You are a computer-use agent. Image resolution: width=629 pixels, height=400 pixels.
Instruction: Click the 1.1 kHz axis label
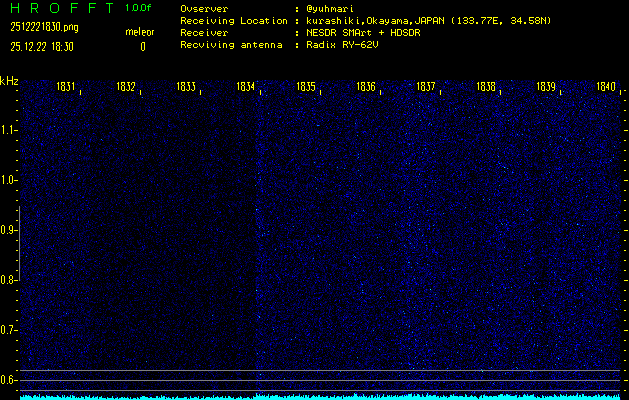tap(8, 130)
